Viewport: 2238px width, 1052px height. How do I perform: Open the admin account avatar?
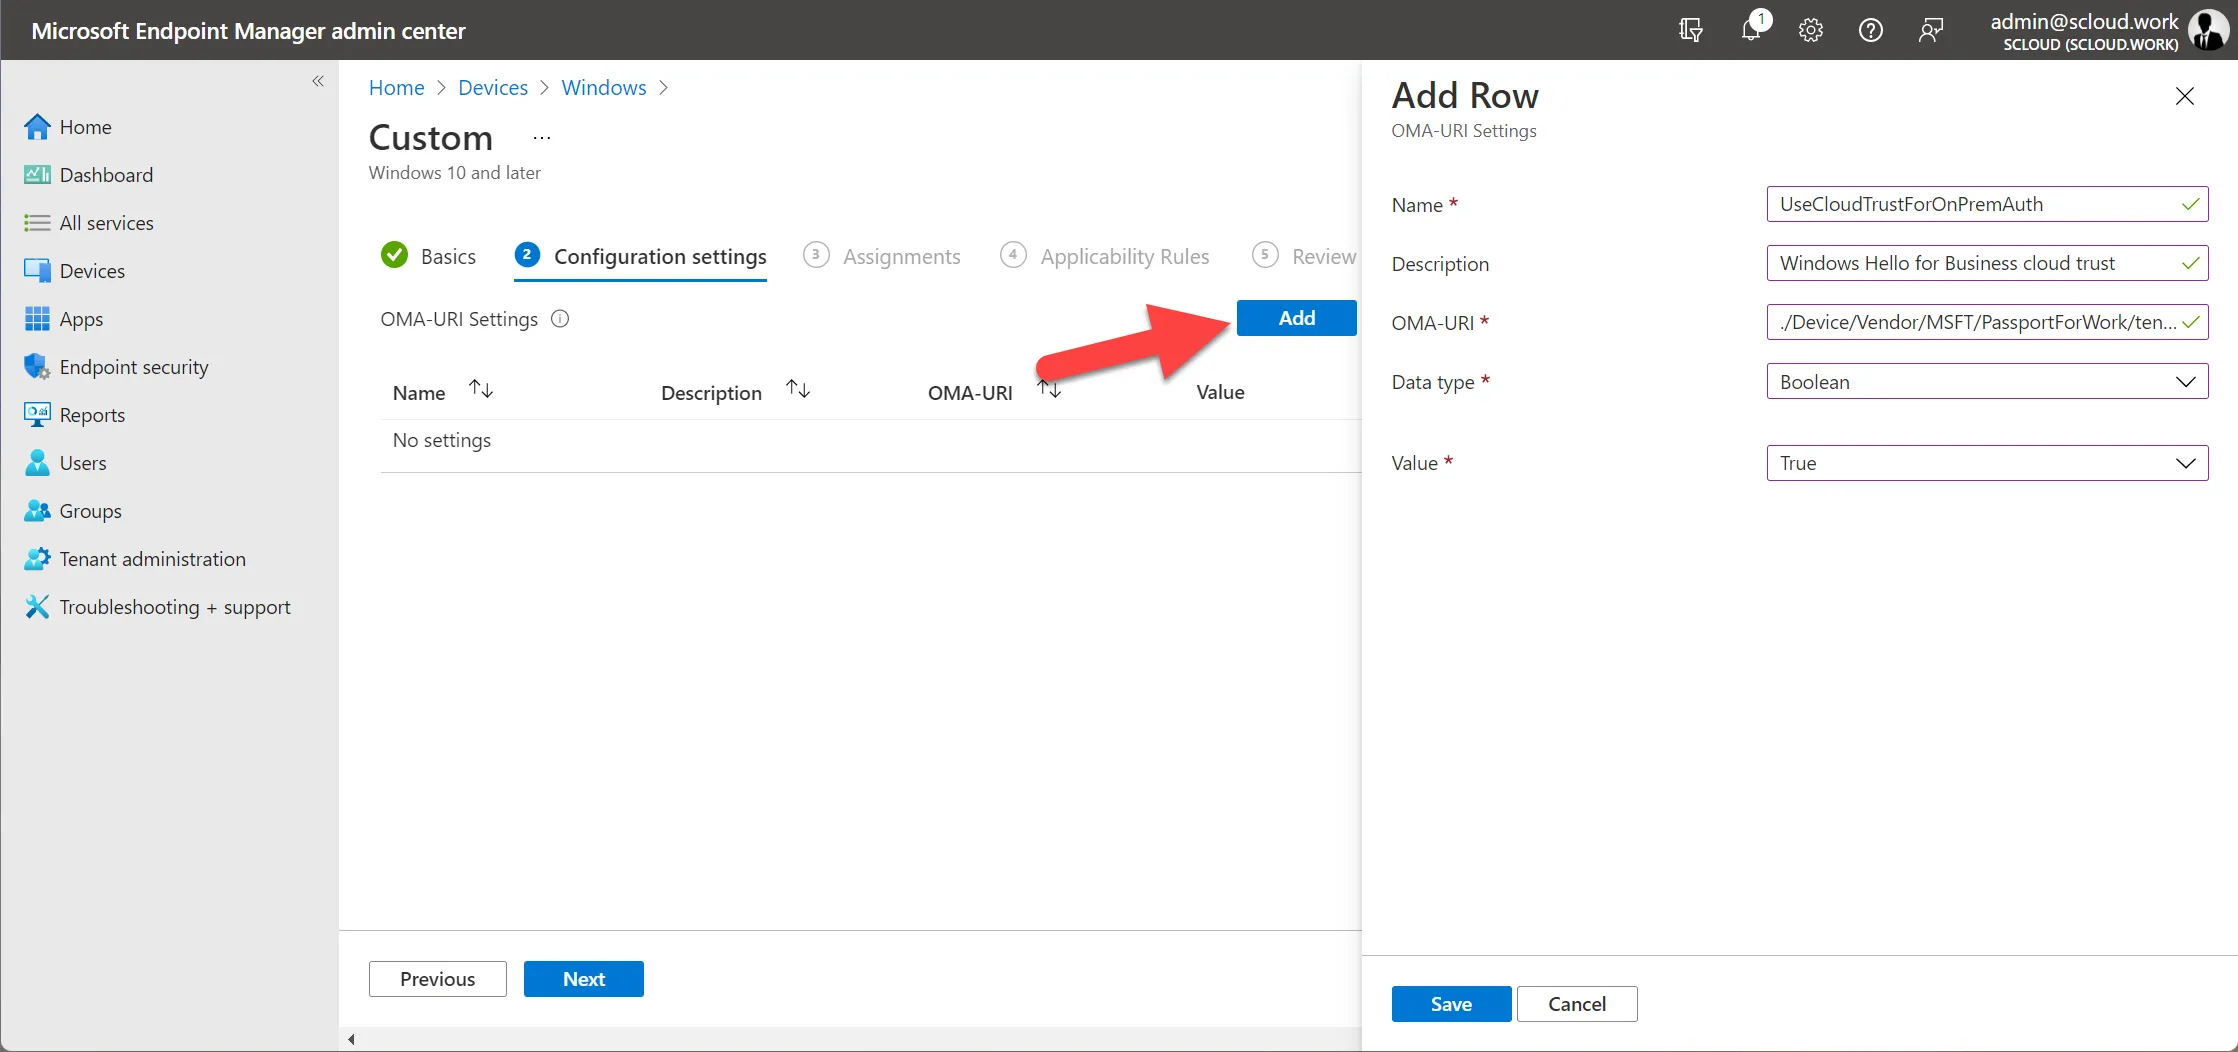click(2207, 30)
